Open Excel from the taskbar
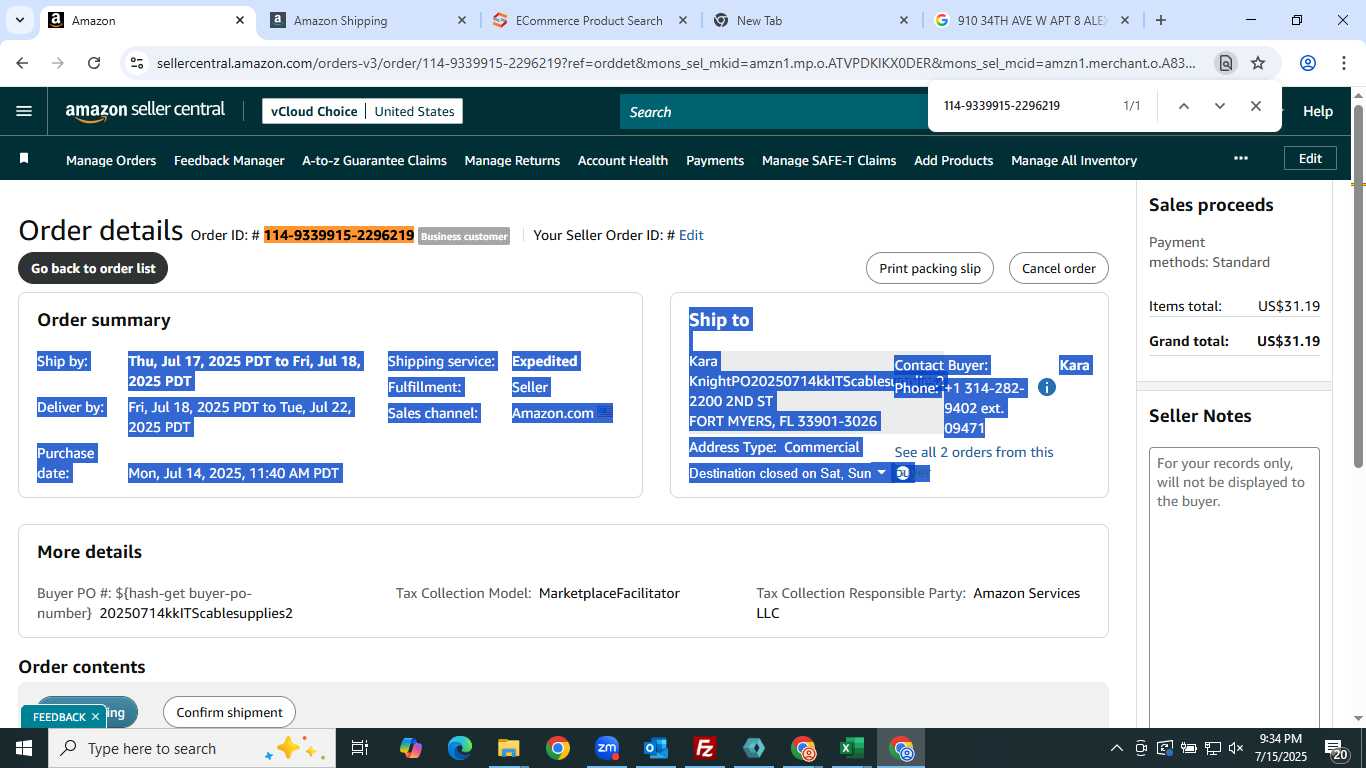The image size is (1366, 768). [852, 748]
